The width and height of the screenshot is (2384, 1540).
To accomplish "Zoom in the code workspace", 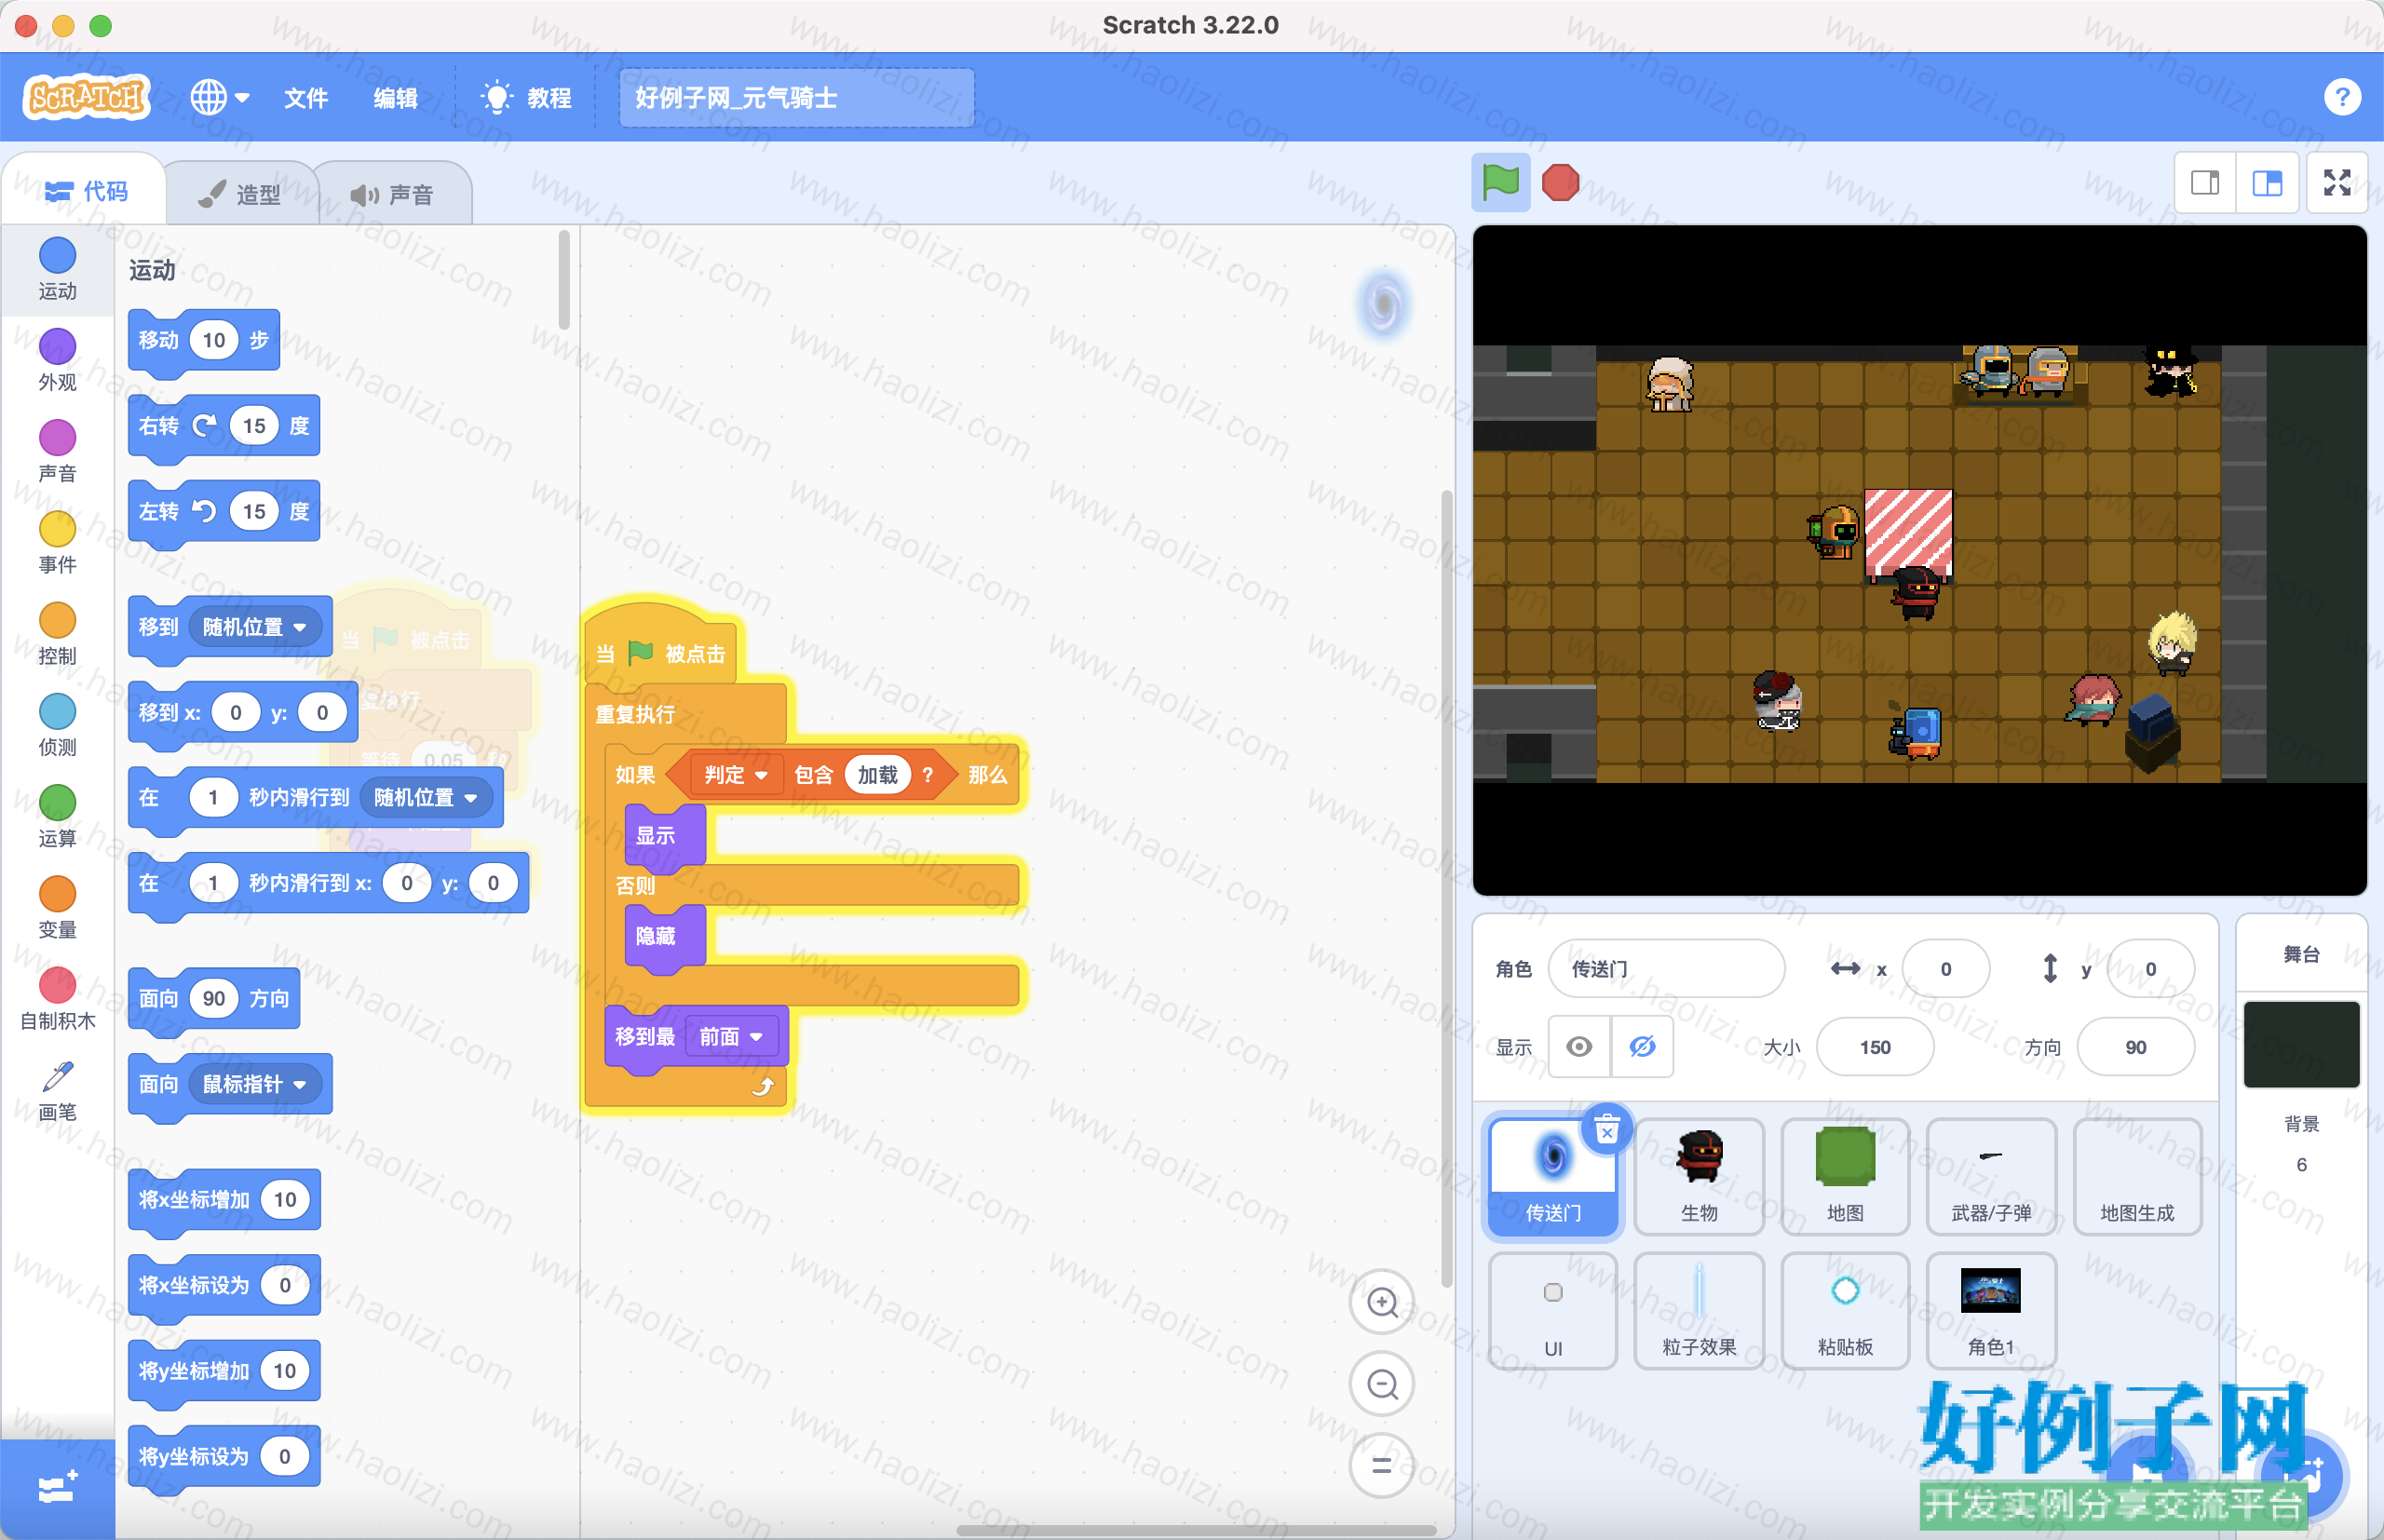I will point(1382,1302).
